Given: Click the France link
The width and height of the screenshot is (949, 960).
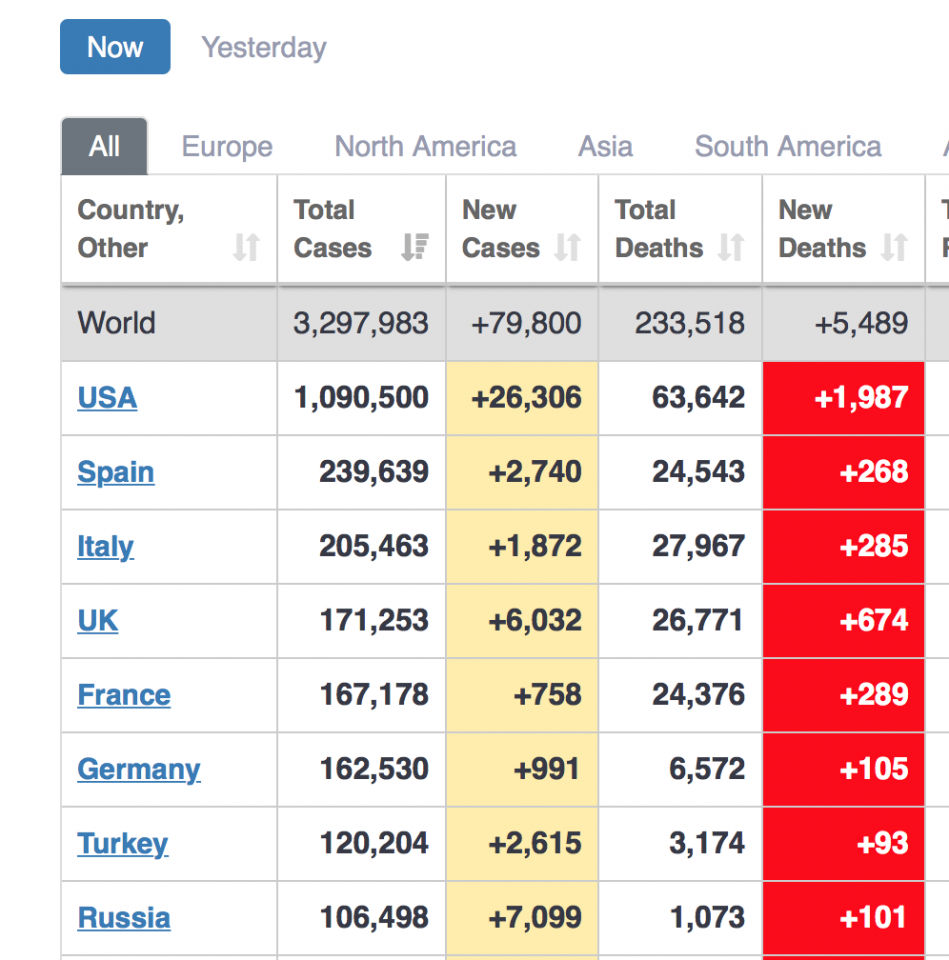Looking at the screenshot, I should click(124, 695).
